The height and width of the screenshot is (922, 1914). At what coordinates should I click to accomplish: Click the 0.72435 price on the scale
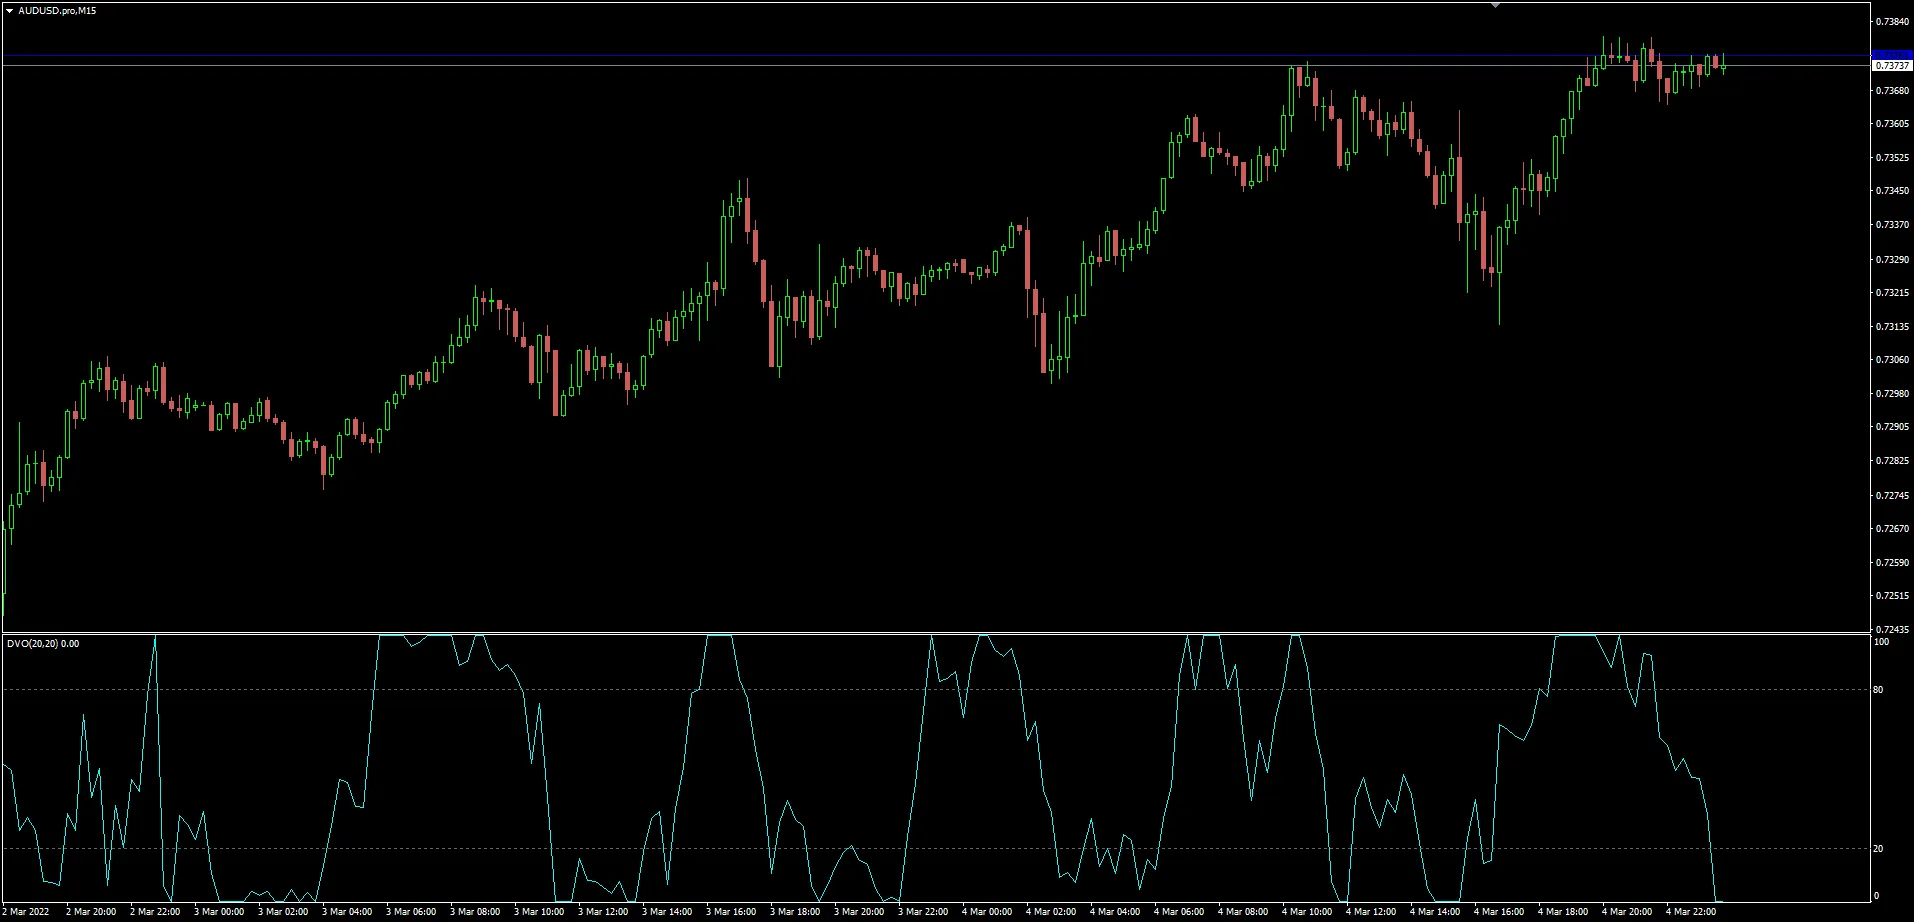pos(1892,630)
